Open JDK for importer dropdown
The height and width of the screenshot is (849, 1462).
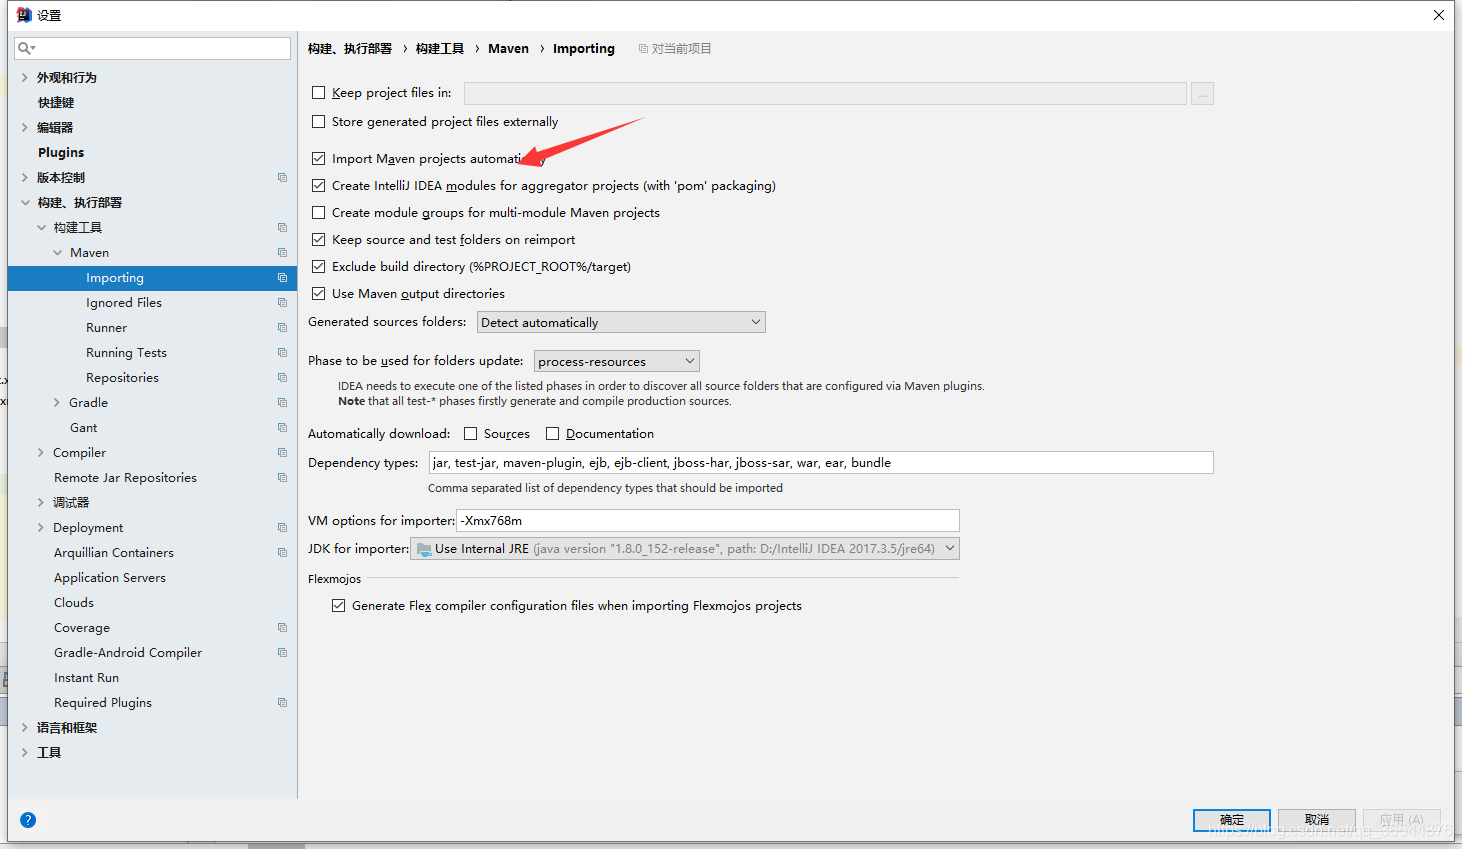(685, 548)
